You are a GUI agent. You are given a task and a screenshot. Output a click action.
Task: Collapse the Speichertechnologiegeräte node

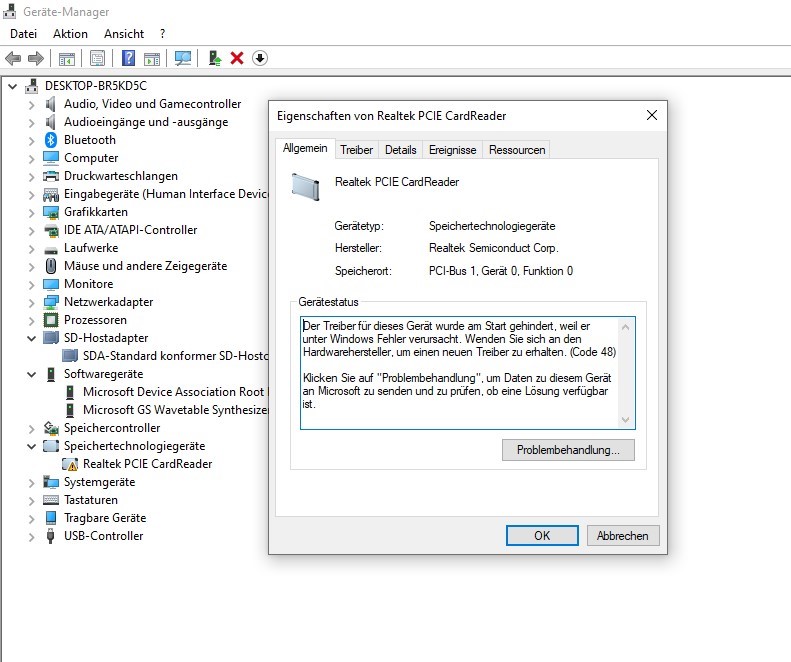[31, 446]
